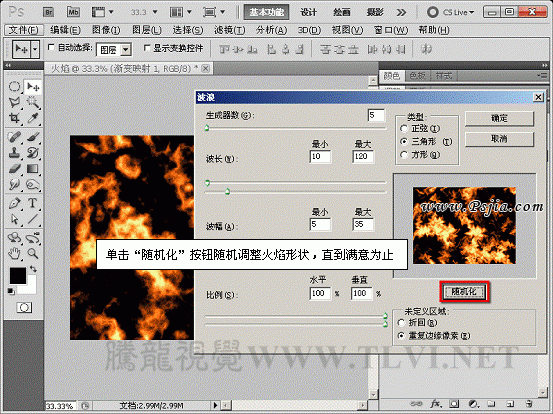Image resolution: width=553 pixels, height=414 pixels.
Task: Expand more workspaces chevron
Action: (x=401, y=12)
